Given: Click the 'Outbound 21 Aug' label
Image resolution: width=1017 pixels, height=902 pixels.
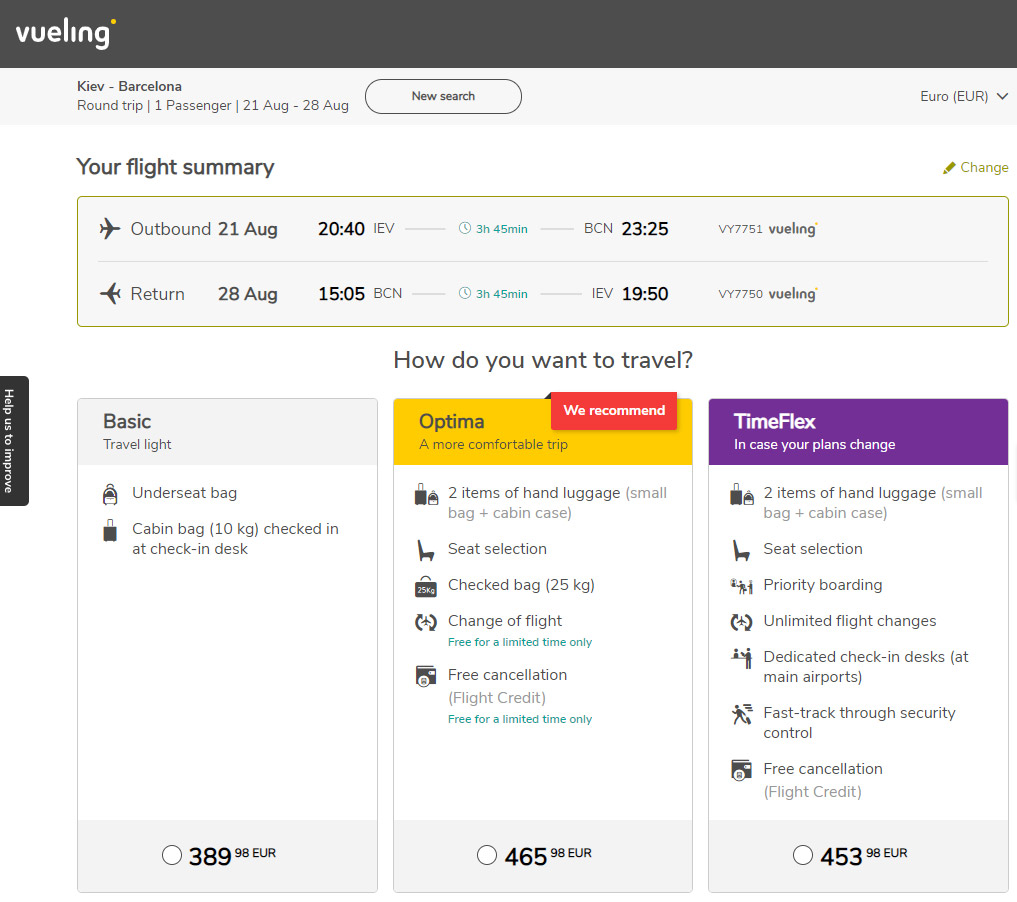Looking at the screenshot, I should click(204, 229).
